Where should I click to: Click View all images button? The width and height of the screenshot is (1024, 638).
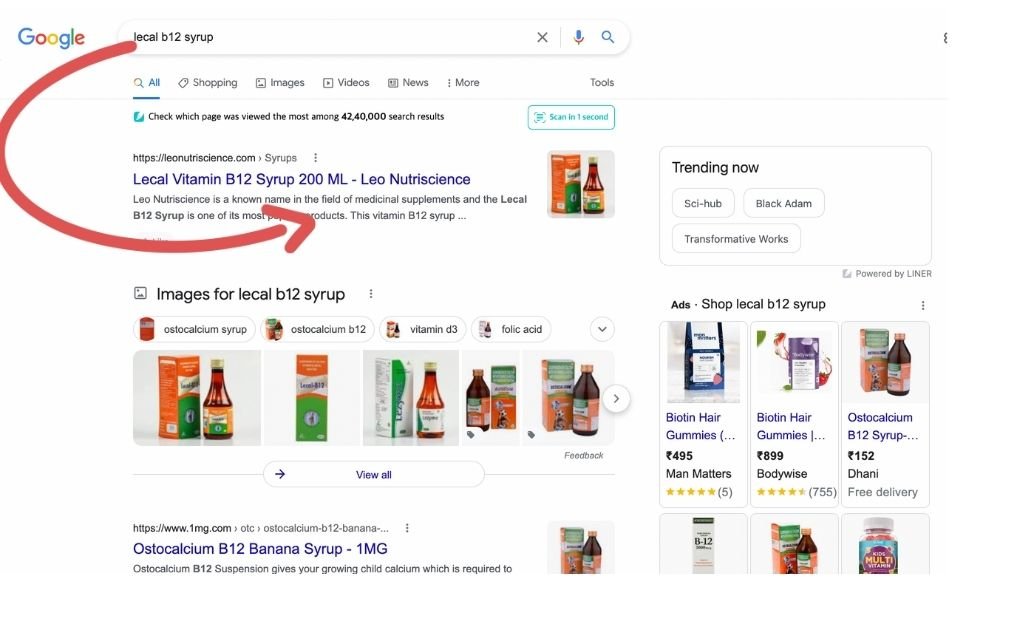coord(373,474)
